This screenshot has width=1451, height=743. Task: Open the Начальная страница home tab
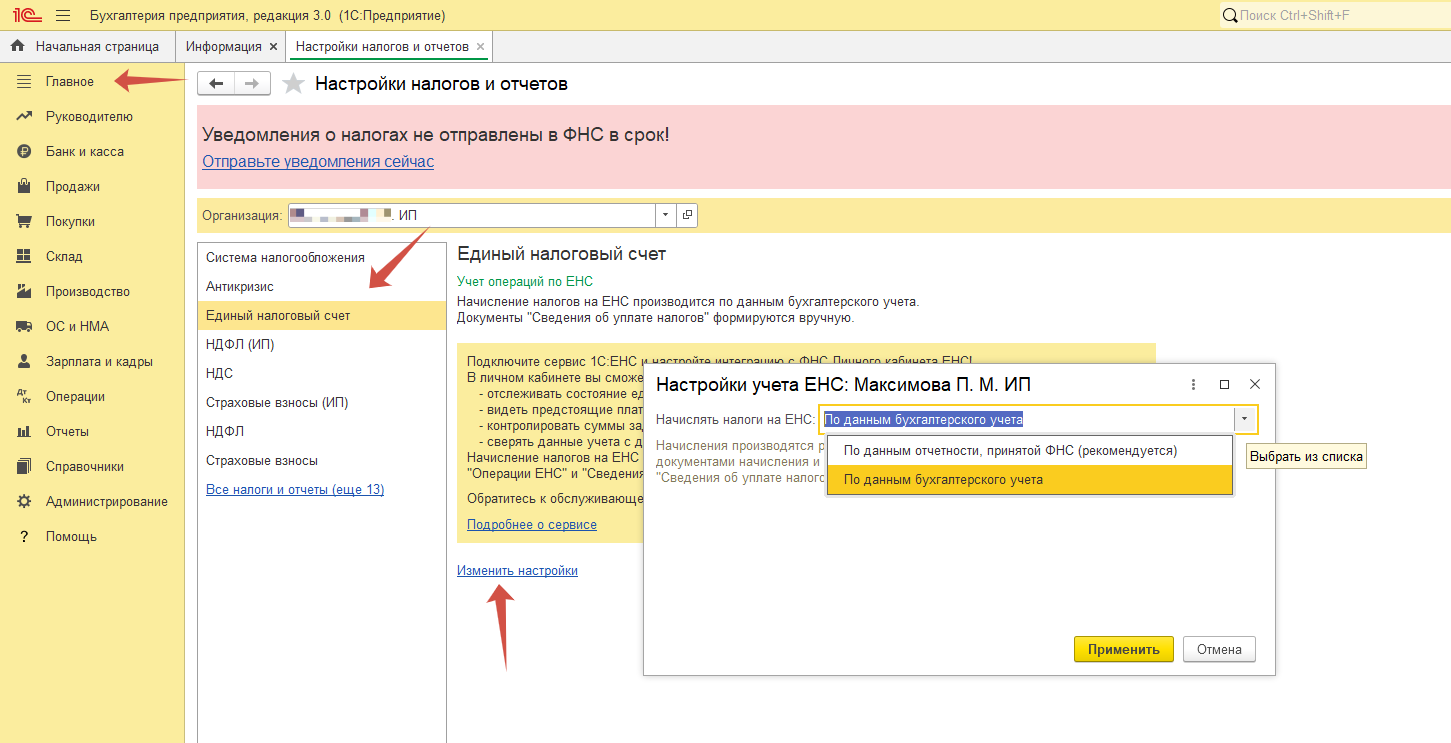86,47
